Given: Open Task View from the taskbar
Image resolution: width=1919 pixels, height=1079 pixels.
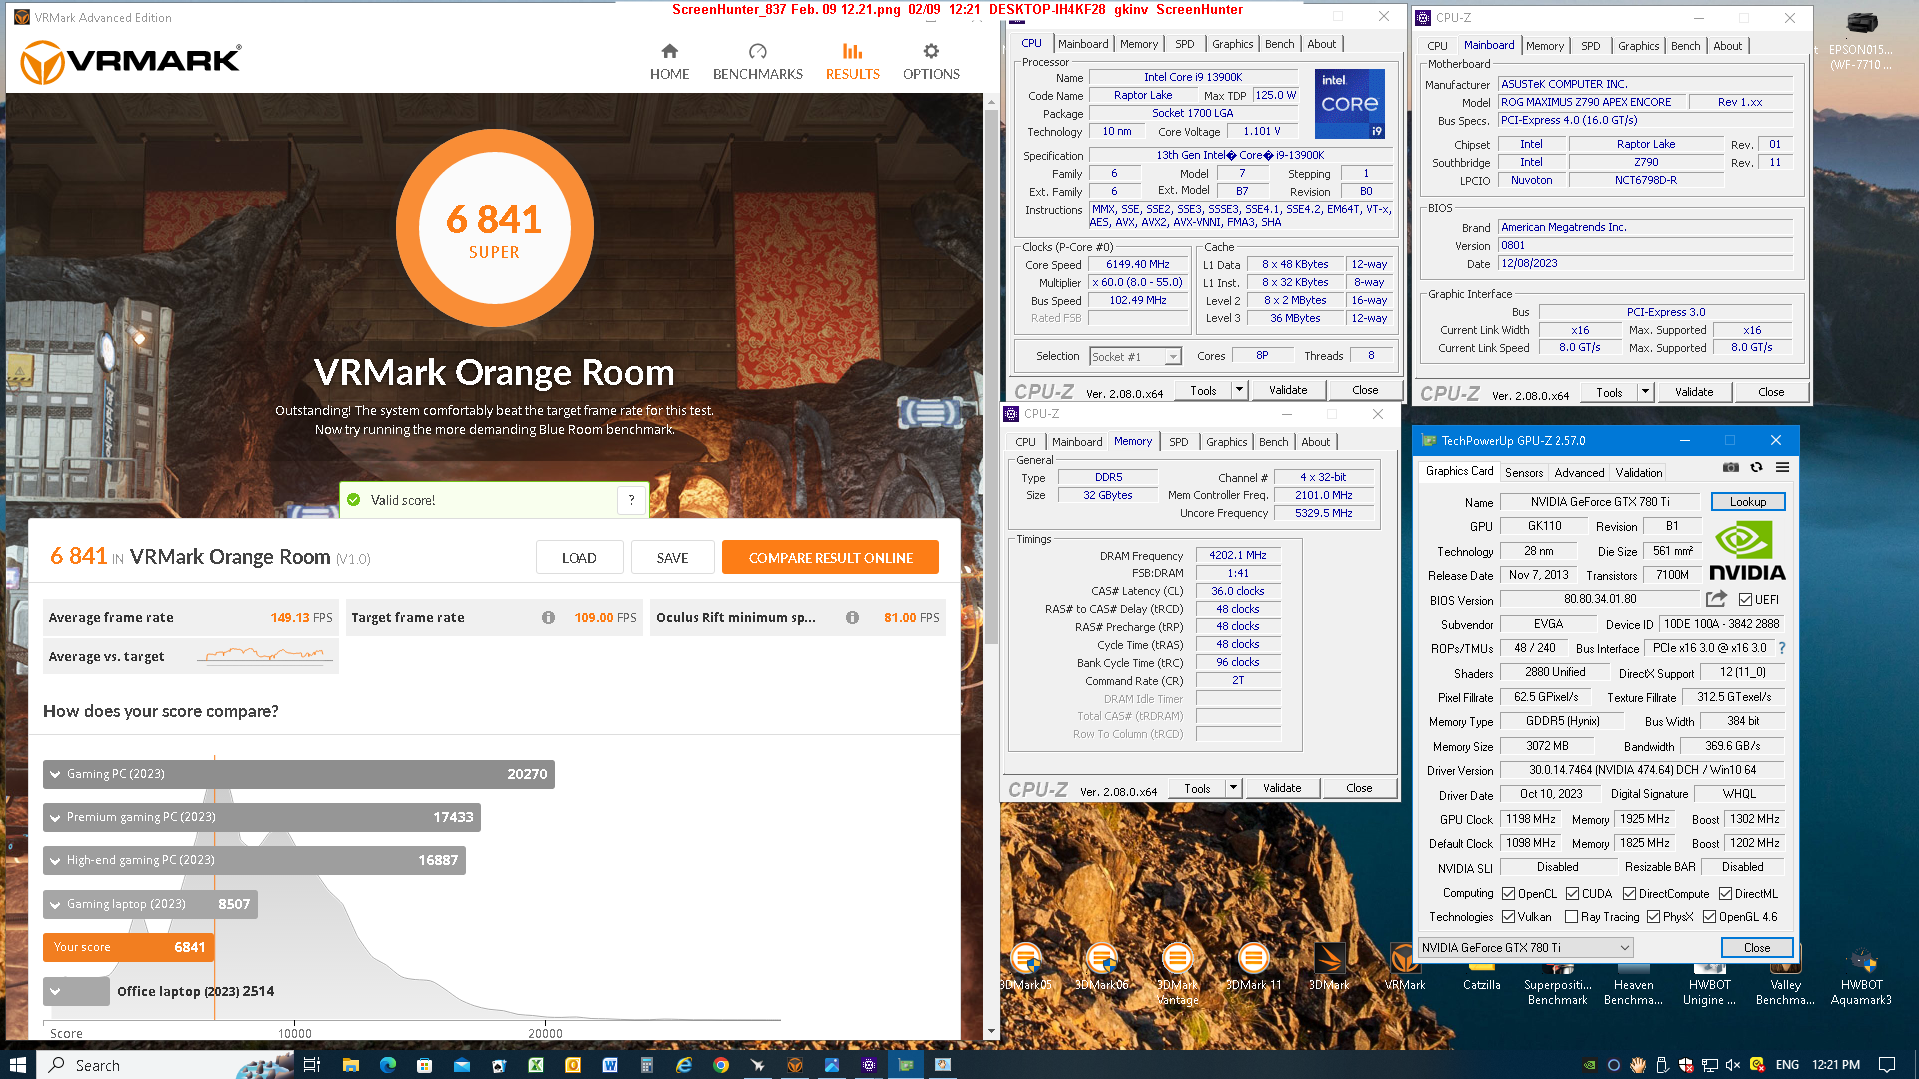Looking at the screenshot, I should tap(312, 1065).
